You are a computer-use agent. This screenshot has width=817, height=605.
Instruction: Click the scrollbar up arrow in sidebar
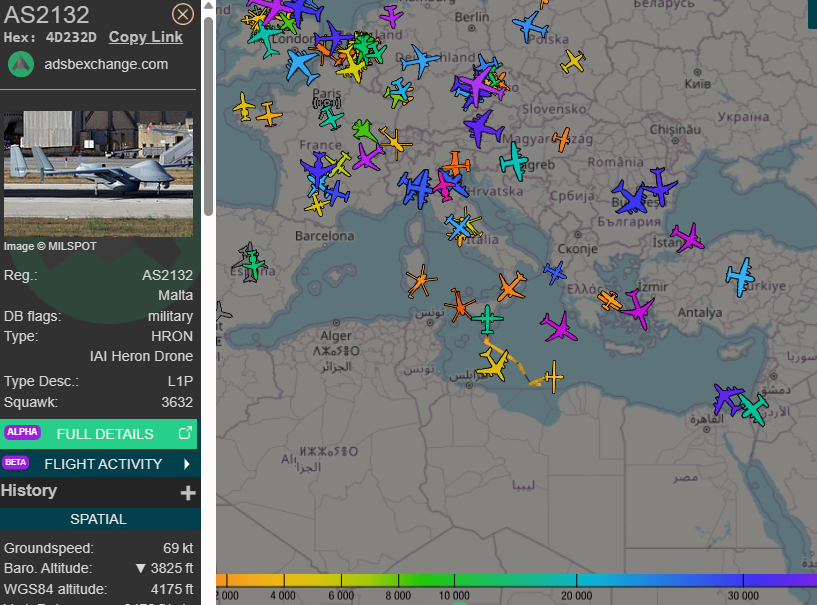208,6
